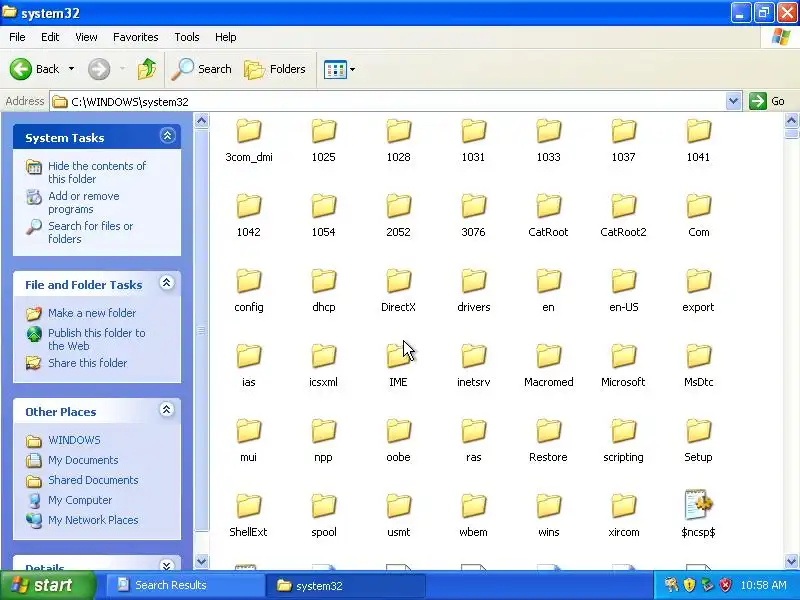This screenshot has height=600, width=800.
Task: Open My Network Places link
Action: coord(93,520)
